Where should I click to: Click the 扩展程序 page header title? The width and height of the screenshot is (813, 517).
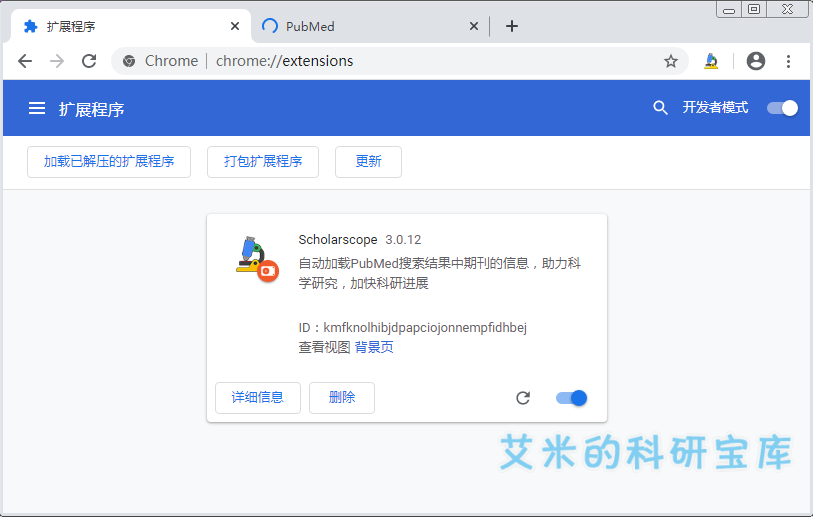pyautogui.click(x=91, y=109)
